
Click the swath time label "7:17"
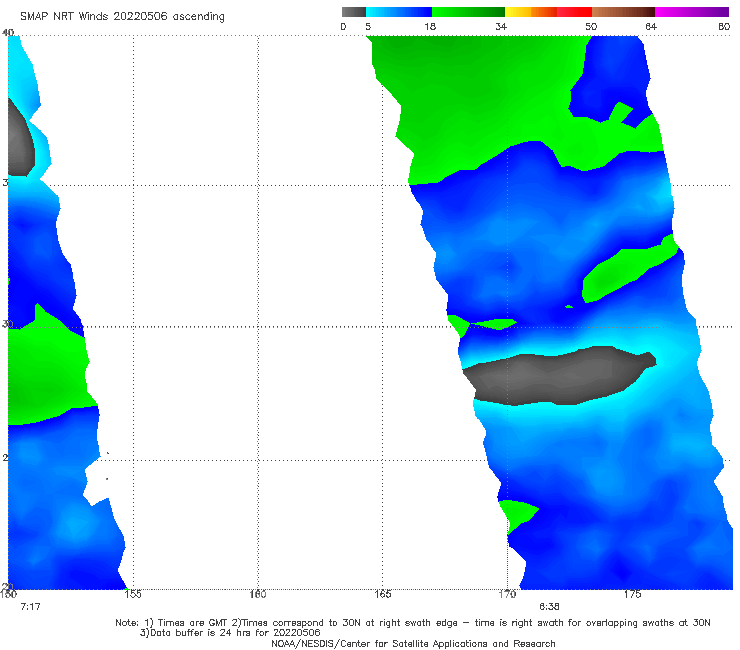click(x=30, y=607)
